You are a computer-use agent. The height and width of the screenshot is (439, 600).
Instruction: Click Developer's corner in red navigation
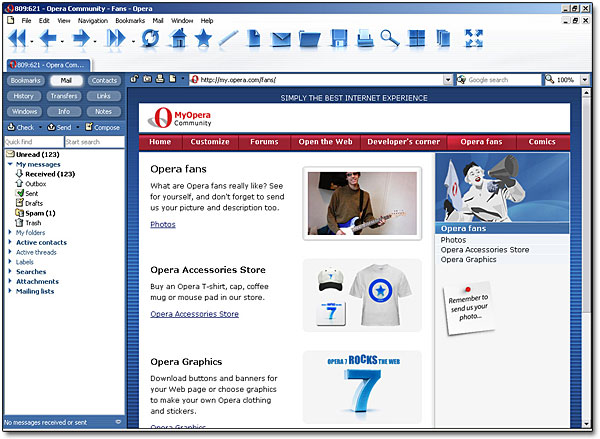(403, 142)
